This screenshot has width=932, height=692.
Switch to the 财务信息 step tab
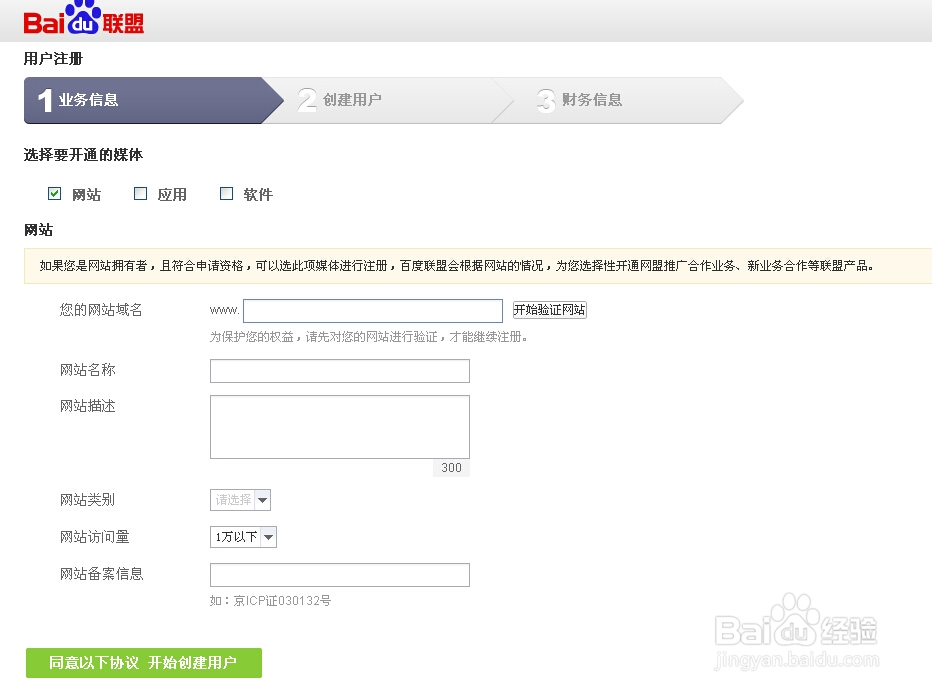(590, 100)
